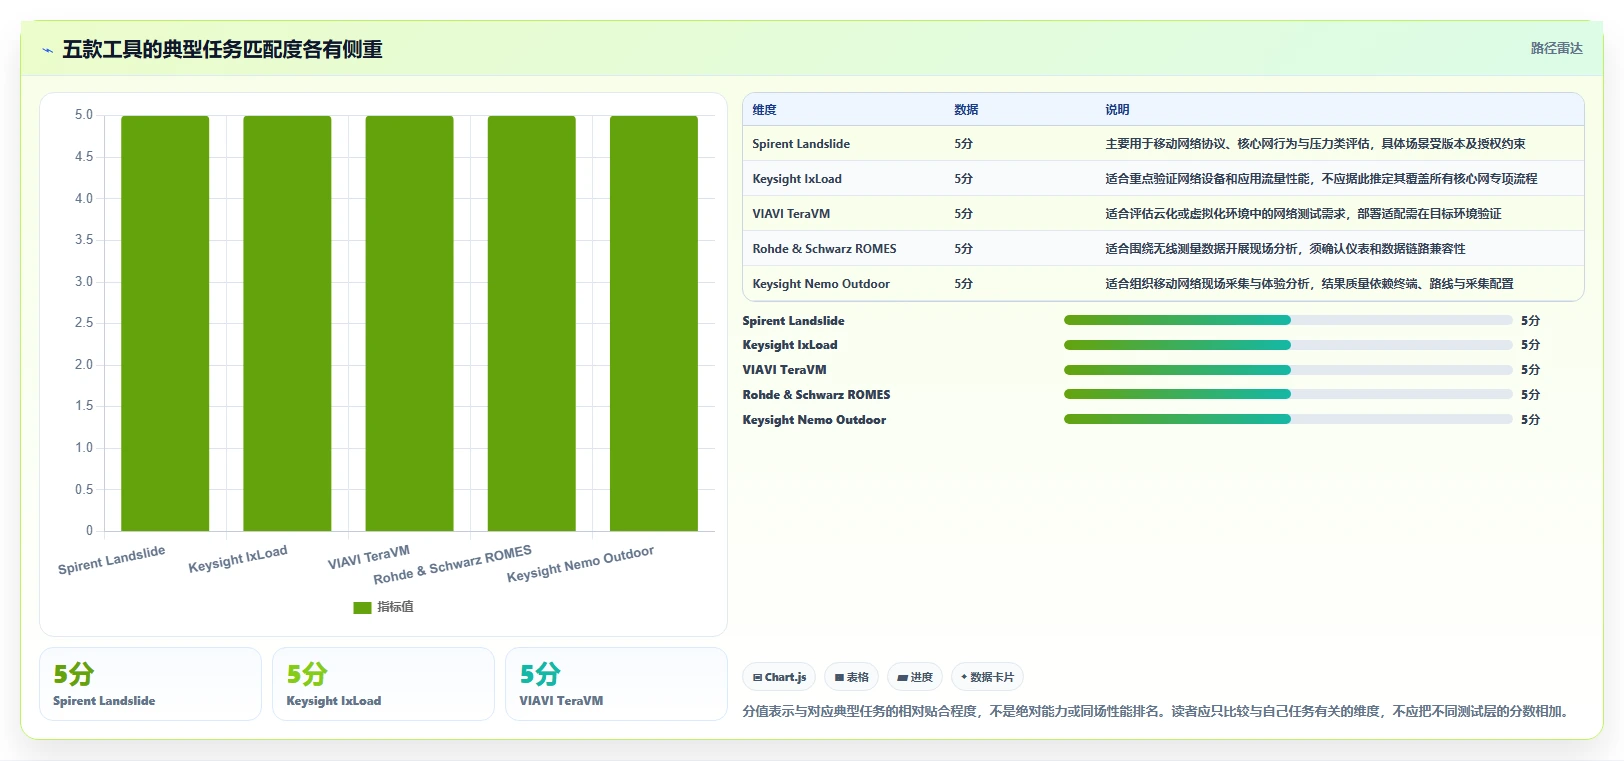The height and width of the screenshot is (761, 1624).
Task: Open the Keysight IxLoad 5分 data card
Action: (383, 684)
